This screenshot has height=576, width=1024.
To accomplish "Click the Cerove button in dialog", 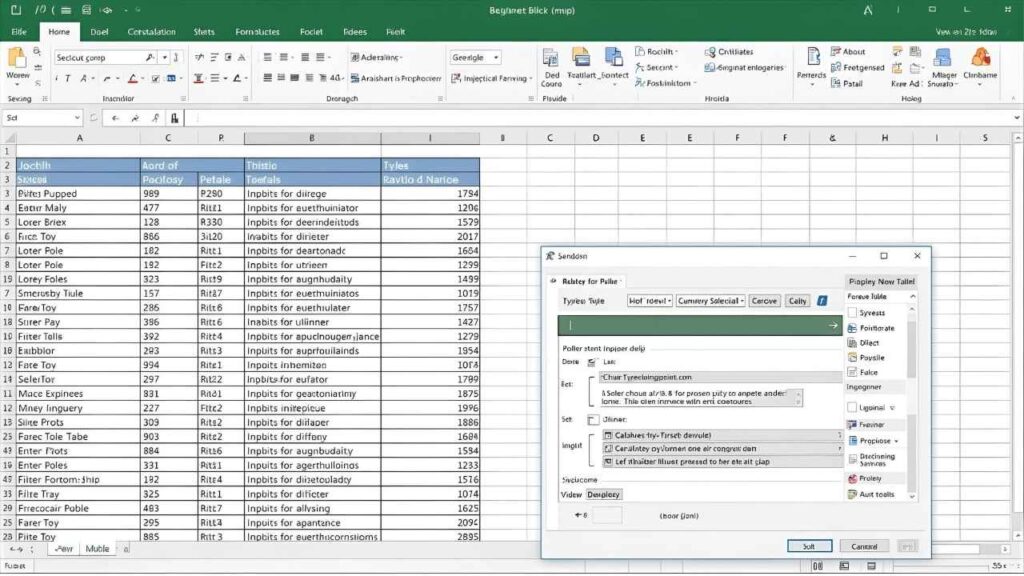I will 764,301.
